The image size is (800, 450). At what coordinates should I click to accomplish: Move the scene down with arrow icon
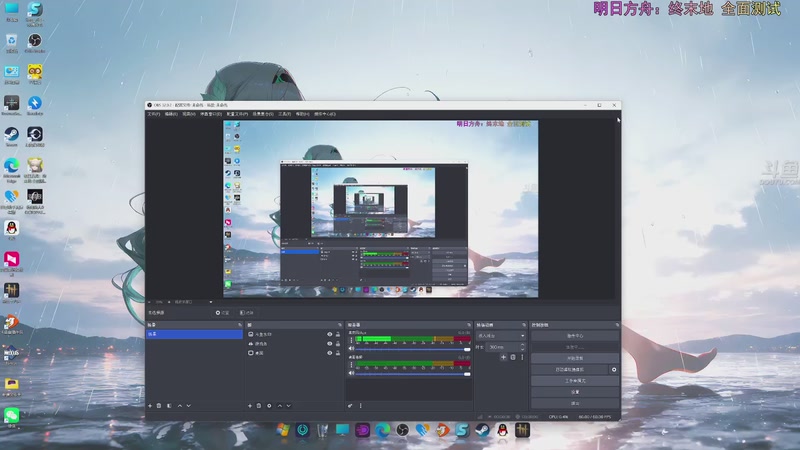click(x=189, y=406)
